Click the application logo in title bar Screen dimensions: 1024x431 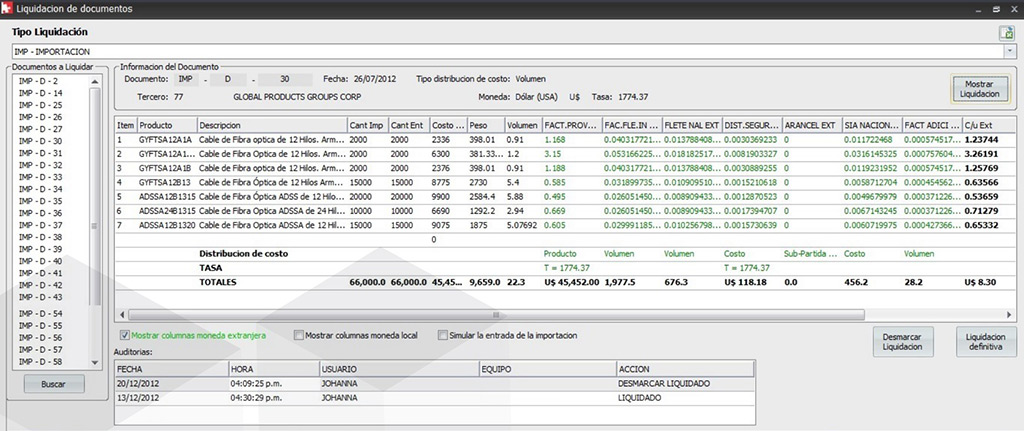coord(7,9)
